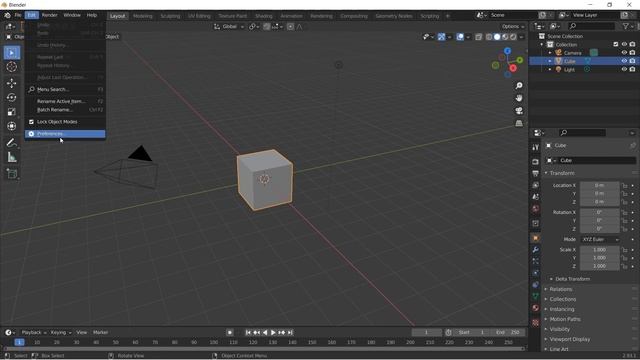Select the Select Box tool

[x=11, y=53]
